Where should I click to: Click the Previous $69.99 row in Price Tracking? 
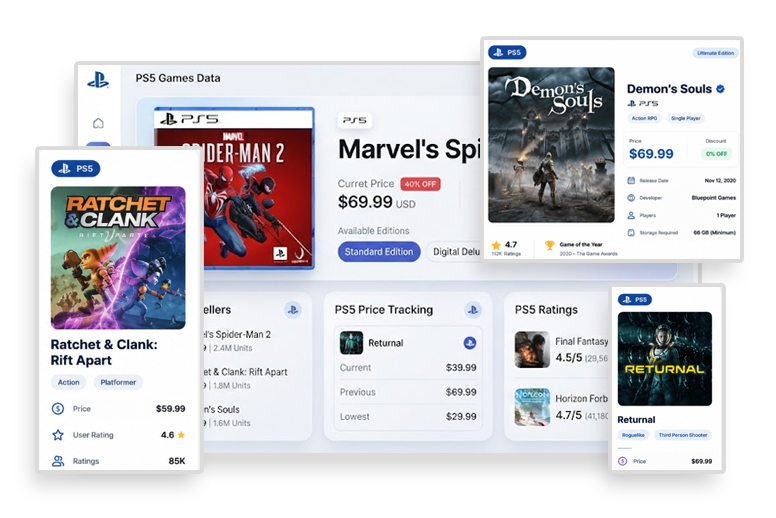(x=408, y=392)
